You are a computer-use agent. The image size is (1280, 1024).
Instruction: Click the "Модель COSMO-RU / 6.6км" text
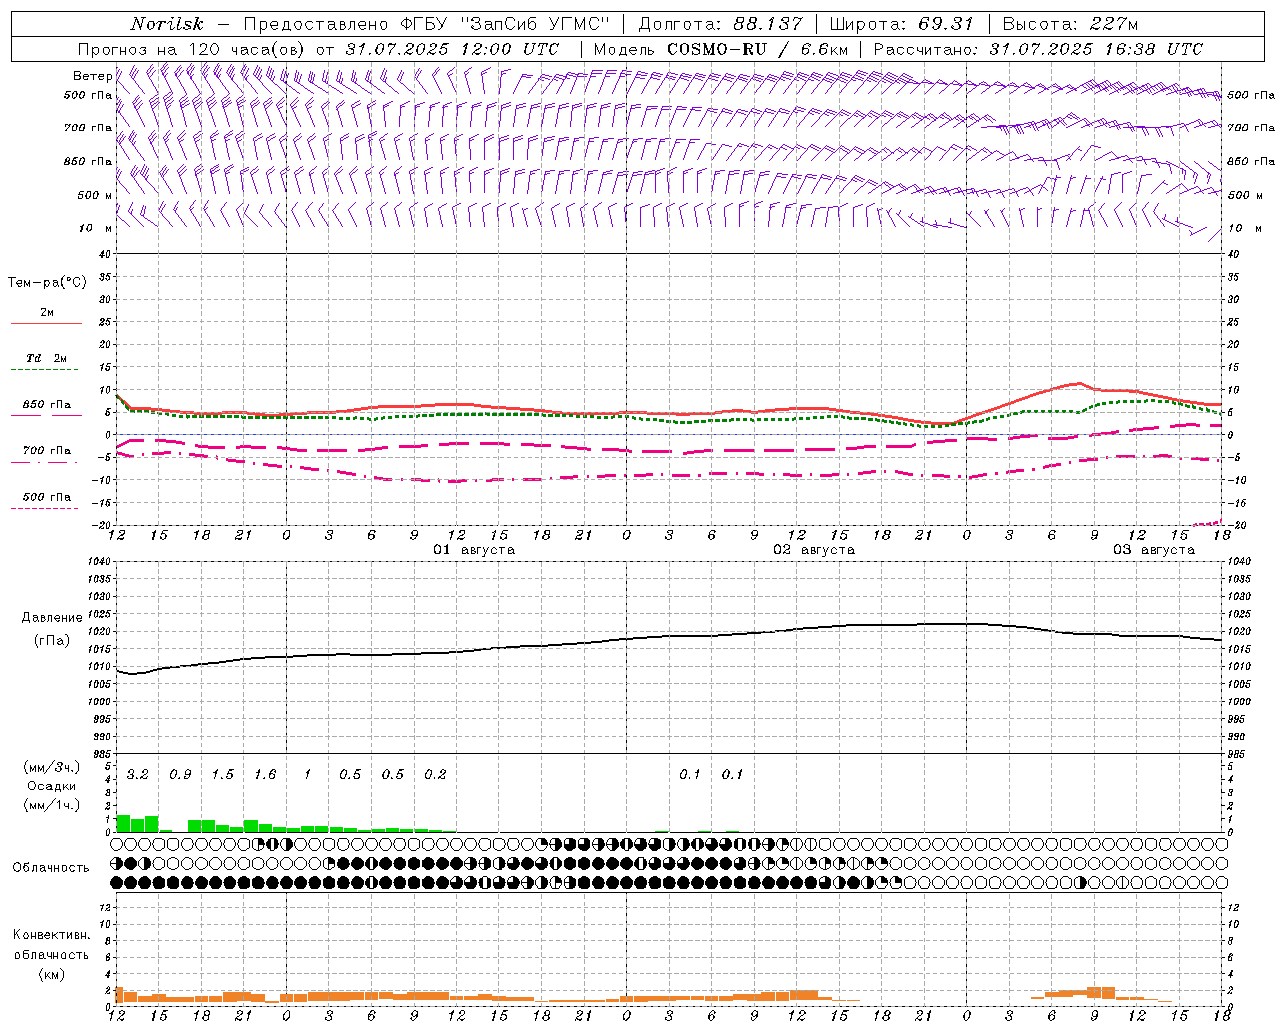(721, 49)
